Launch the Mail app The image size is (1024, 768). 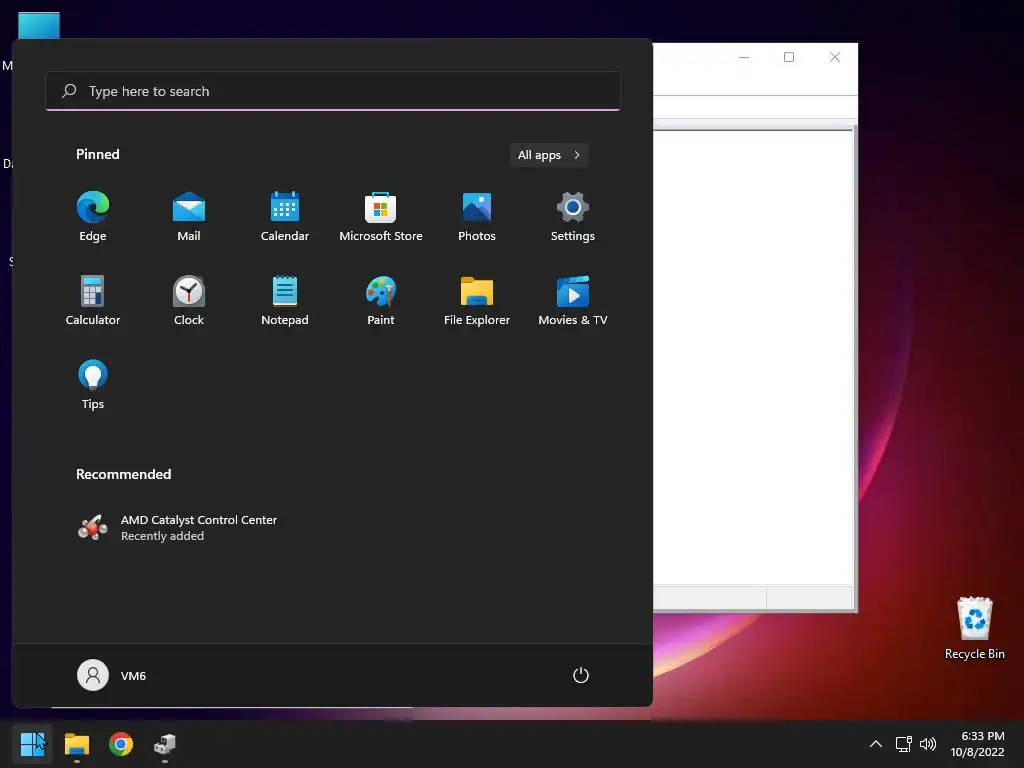pyautogui.click(x=189, y=217)
